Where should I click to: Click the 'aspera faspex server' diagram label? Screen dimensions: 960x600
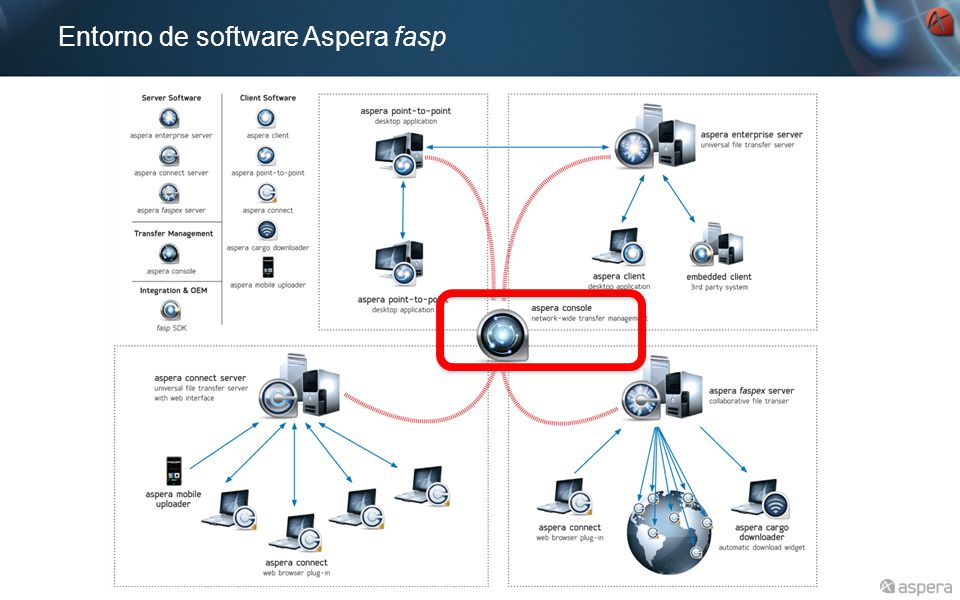pos(751,391)
